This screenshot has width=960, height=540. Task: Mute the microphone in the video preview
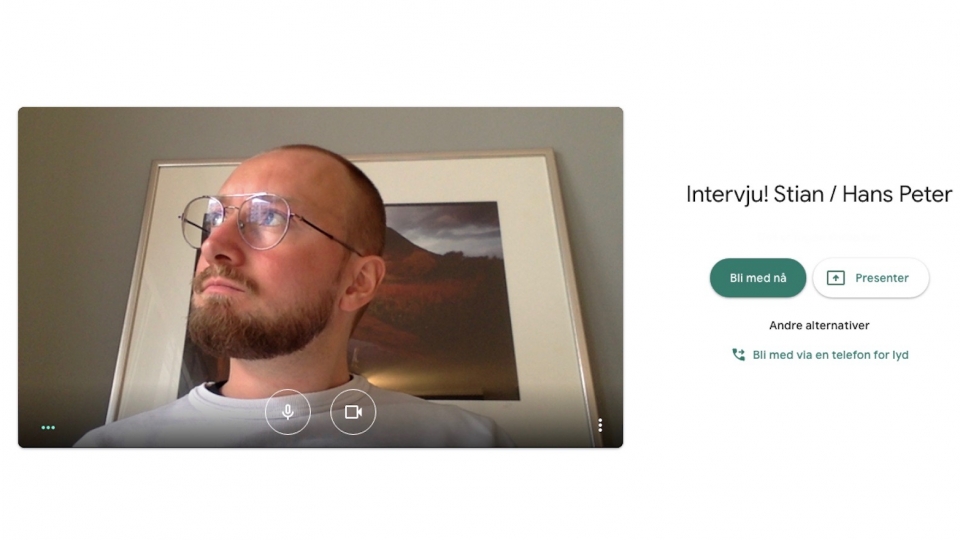coord(288,412)
